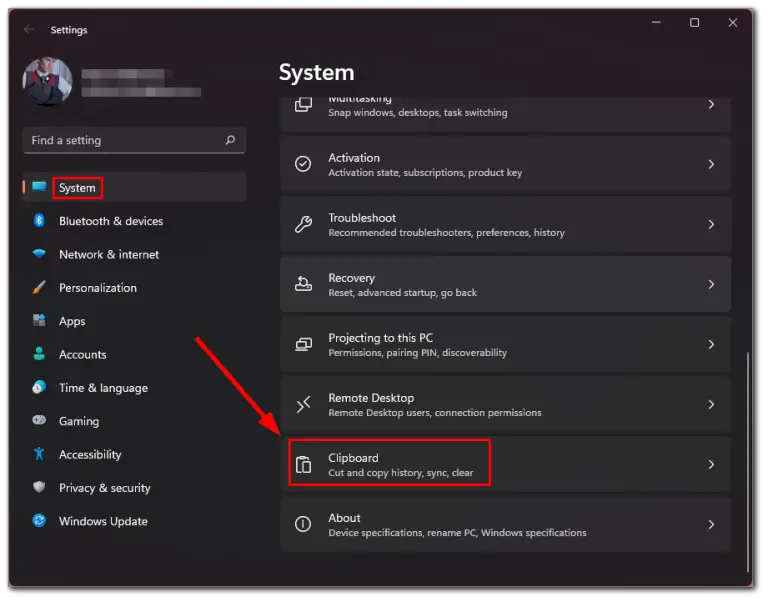Screen dimensions: 768x602
Task: Click the Accounts person icon
Action: [39, 354]
